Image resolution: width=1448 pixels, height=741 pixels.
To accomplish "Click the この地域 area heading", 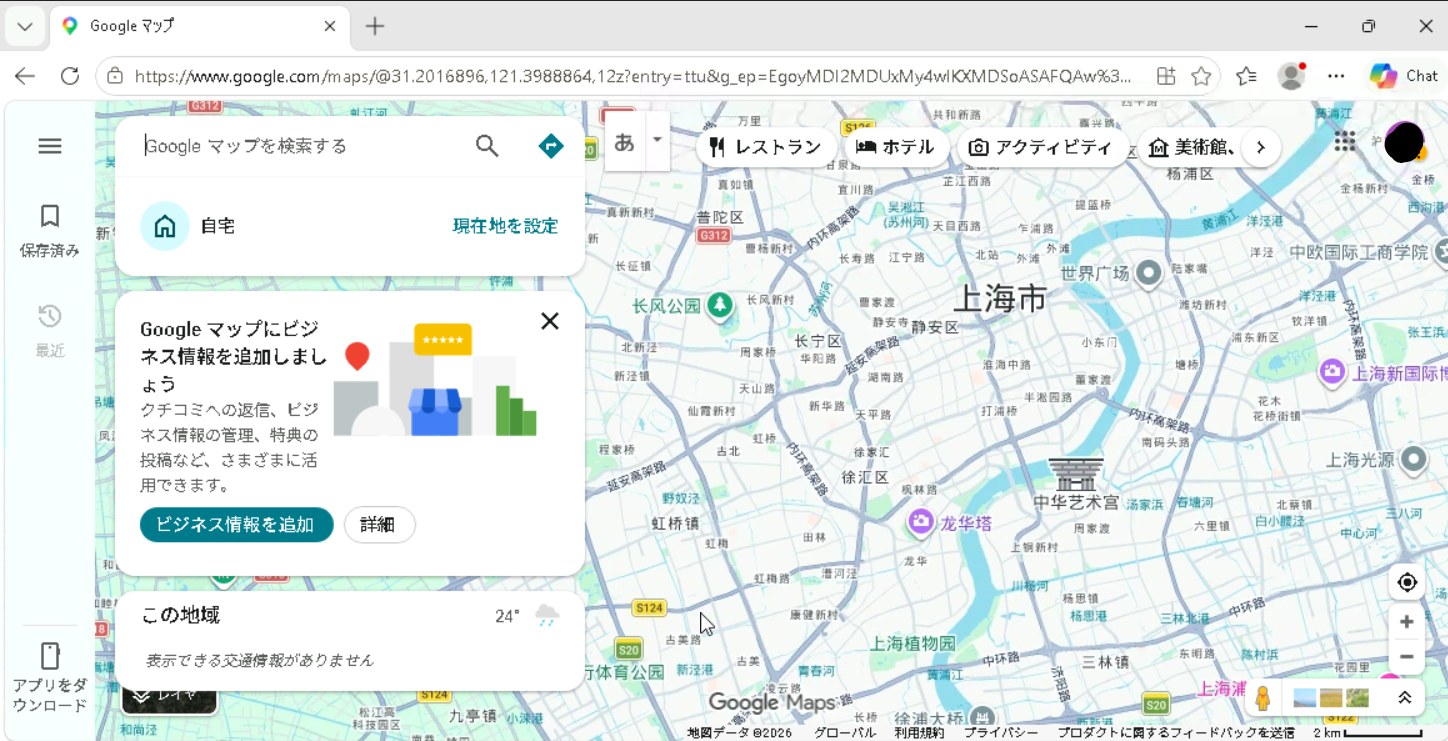I will pos(180,615).
